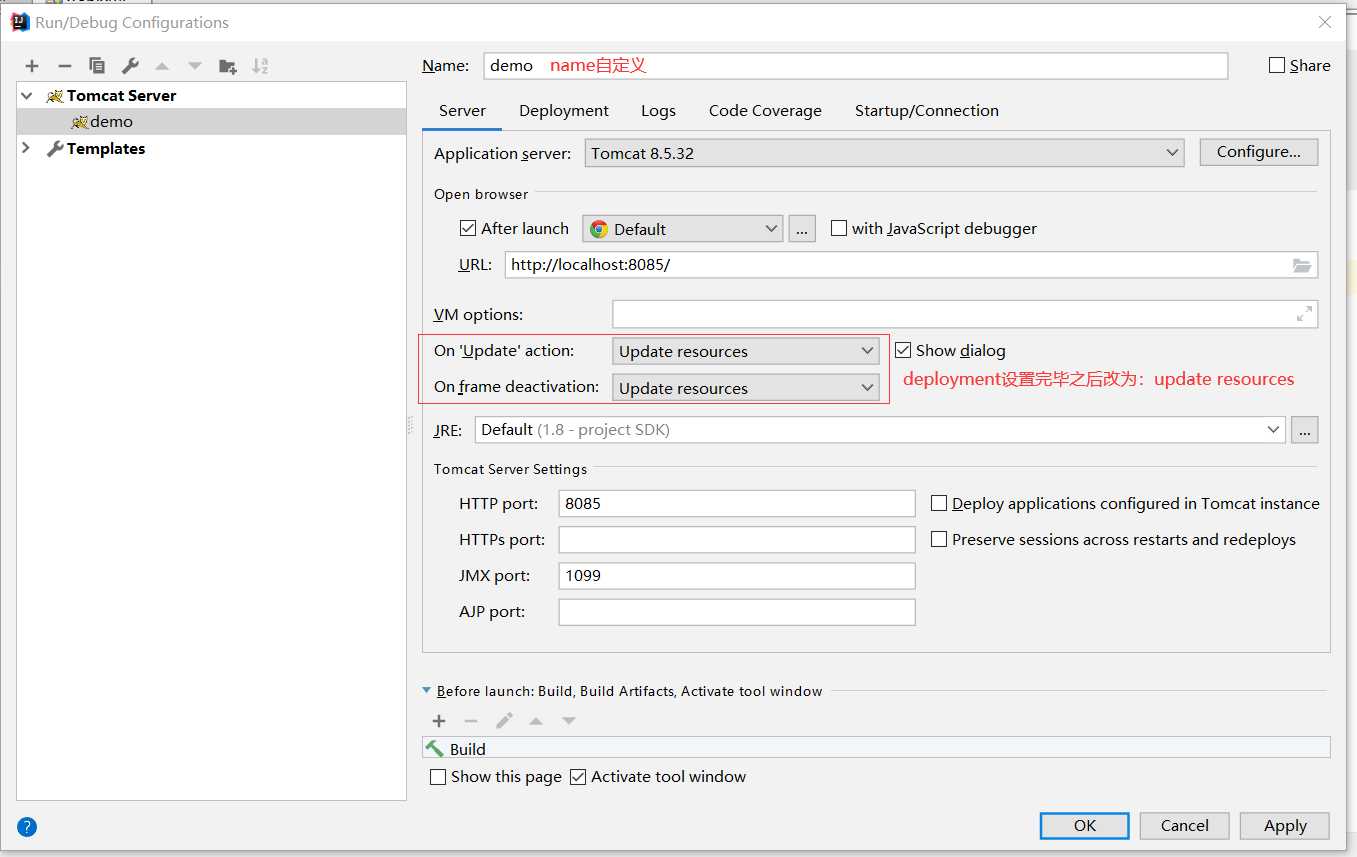This screenshot has height=857, width=1357.
Task: Open the On 'Update' action dropdown
Action: [746, 351]
